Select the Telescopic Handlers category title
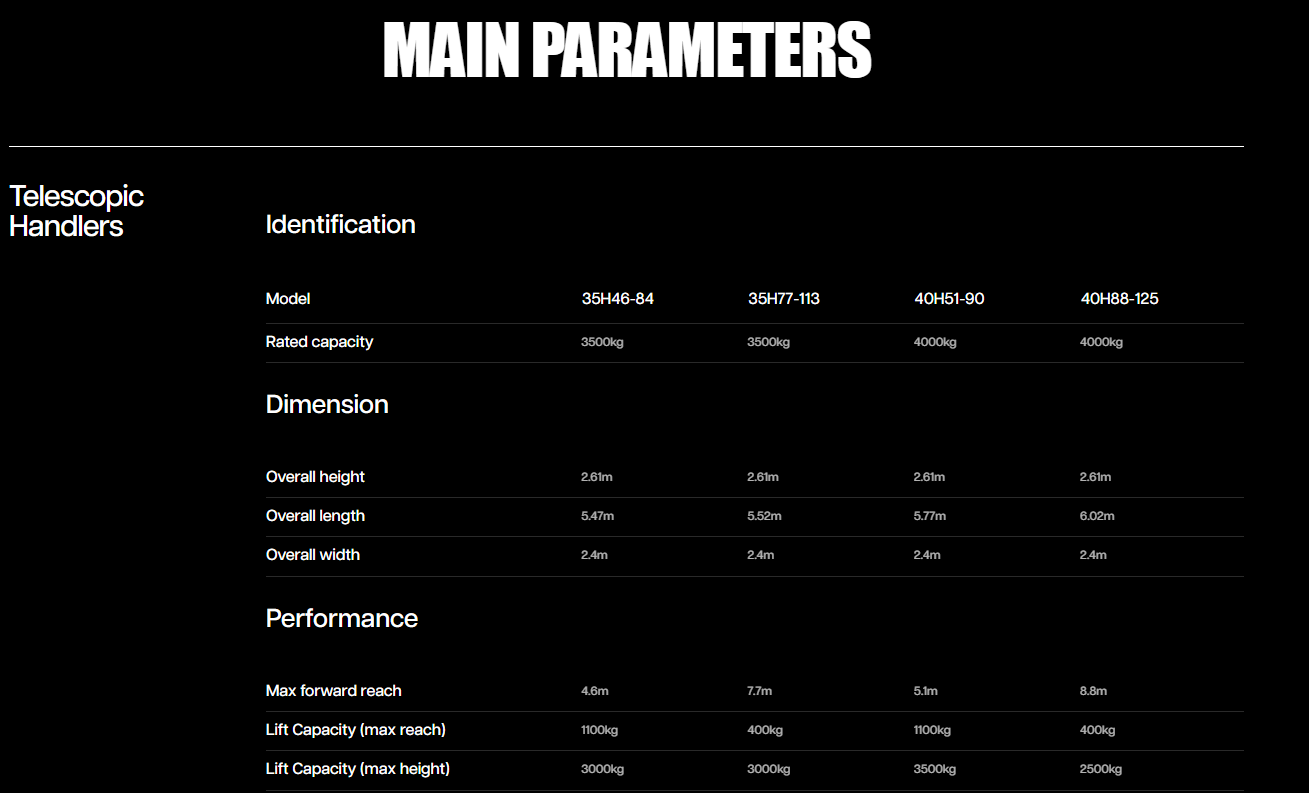Viewport: 1309px width, 793px height. 76,211
